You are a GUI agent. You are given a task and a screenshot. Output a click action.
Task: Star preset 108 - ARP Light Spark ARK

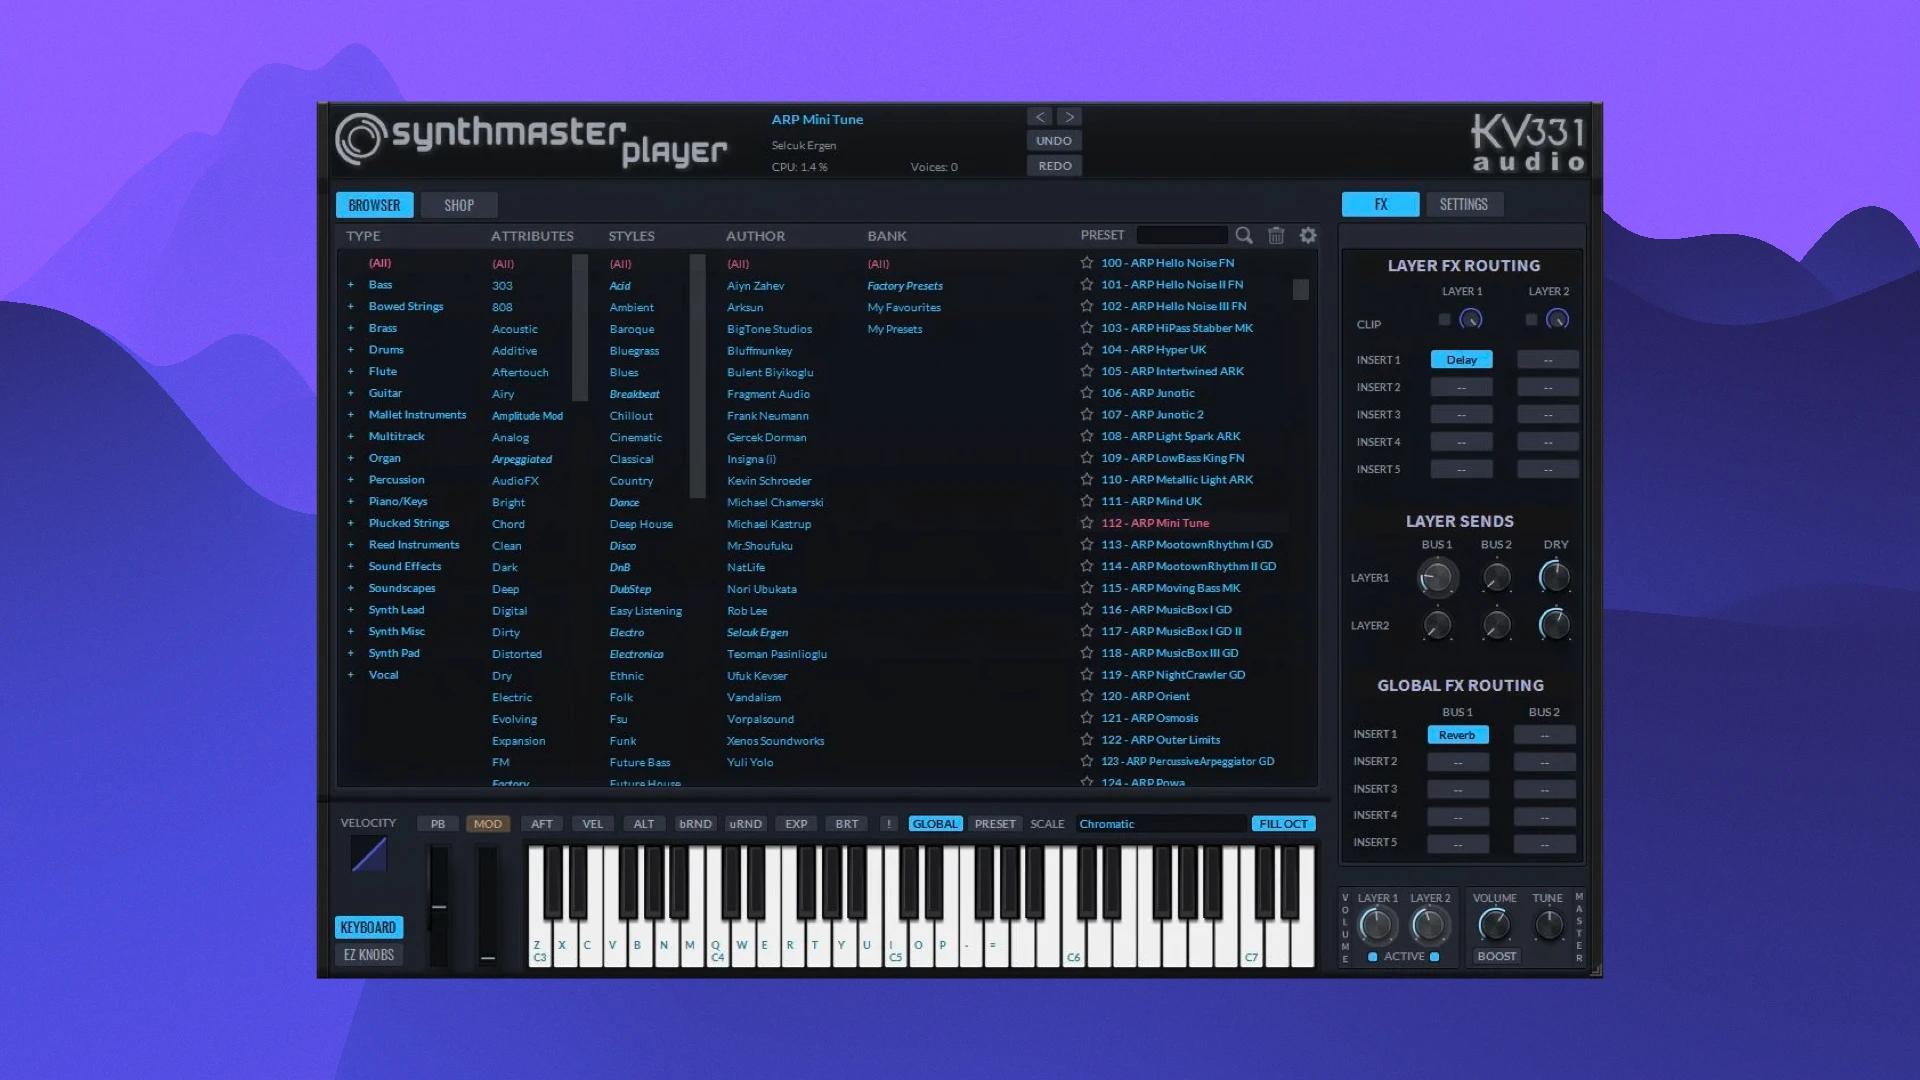tap(1087, 436)
